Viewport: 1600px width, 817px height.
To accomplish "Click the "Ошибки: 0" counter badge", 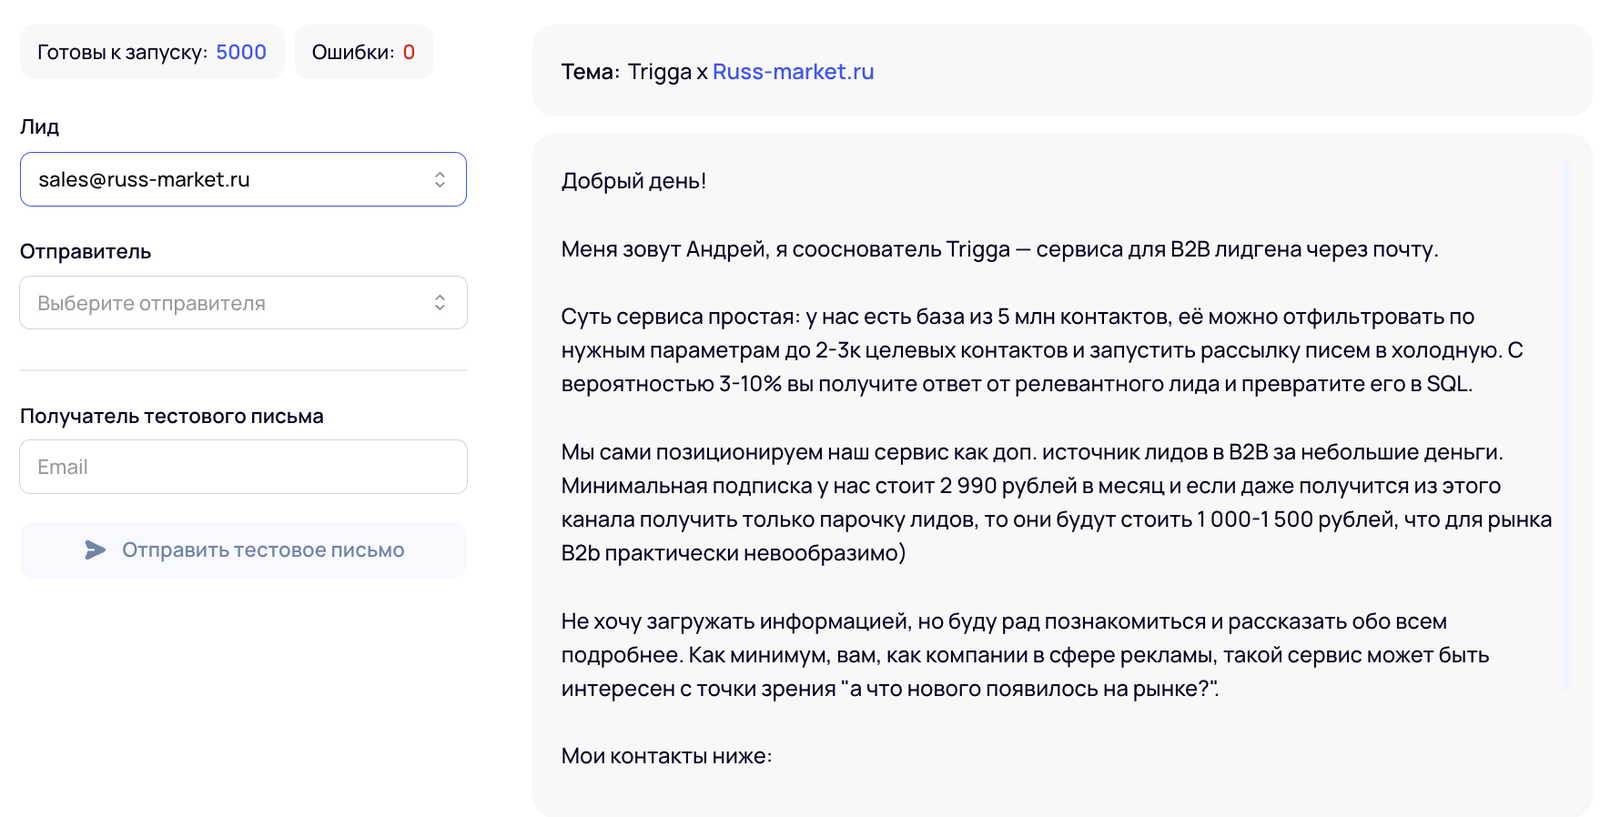I will pyautogui.click(x=363, y=52).
